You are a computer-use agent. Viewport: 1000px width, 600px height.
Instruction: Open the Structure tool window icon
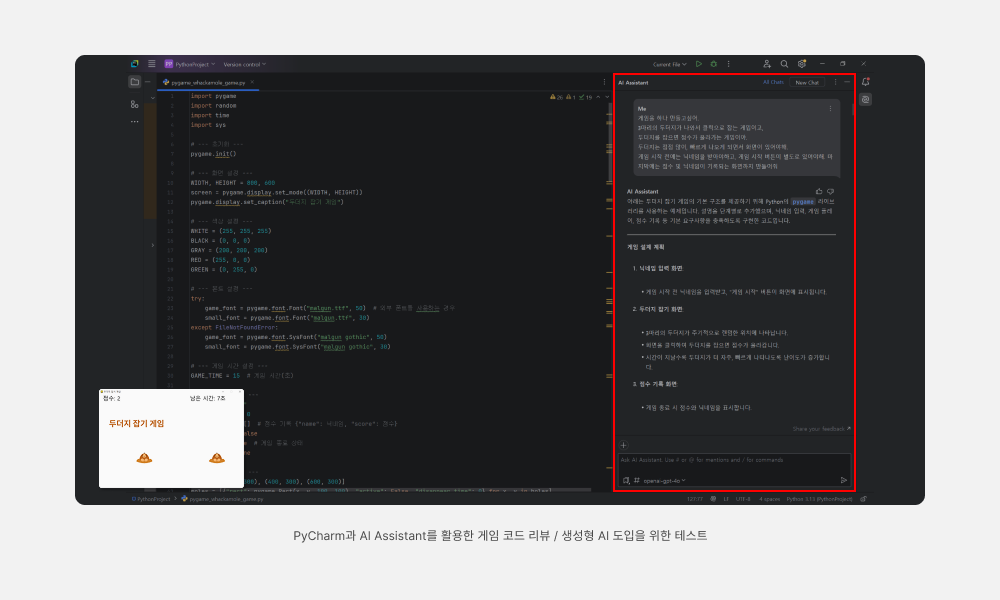[134, 104]
